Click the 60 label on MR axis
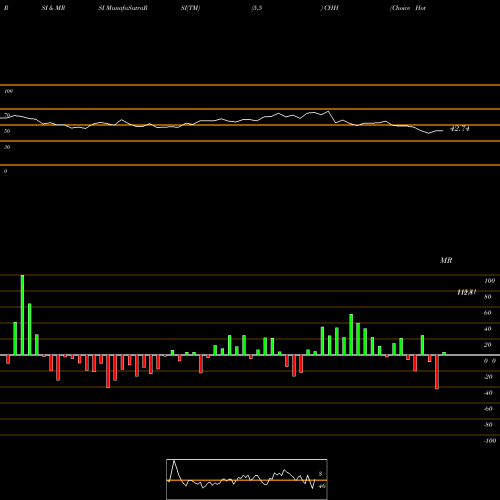Image resolution: width=500 pixels, height=500 pixels. (x=488, y=313)
